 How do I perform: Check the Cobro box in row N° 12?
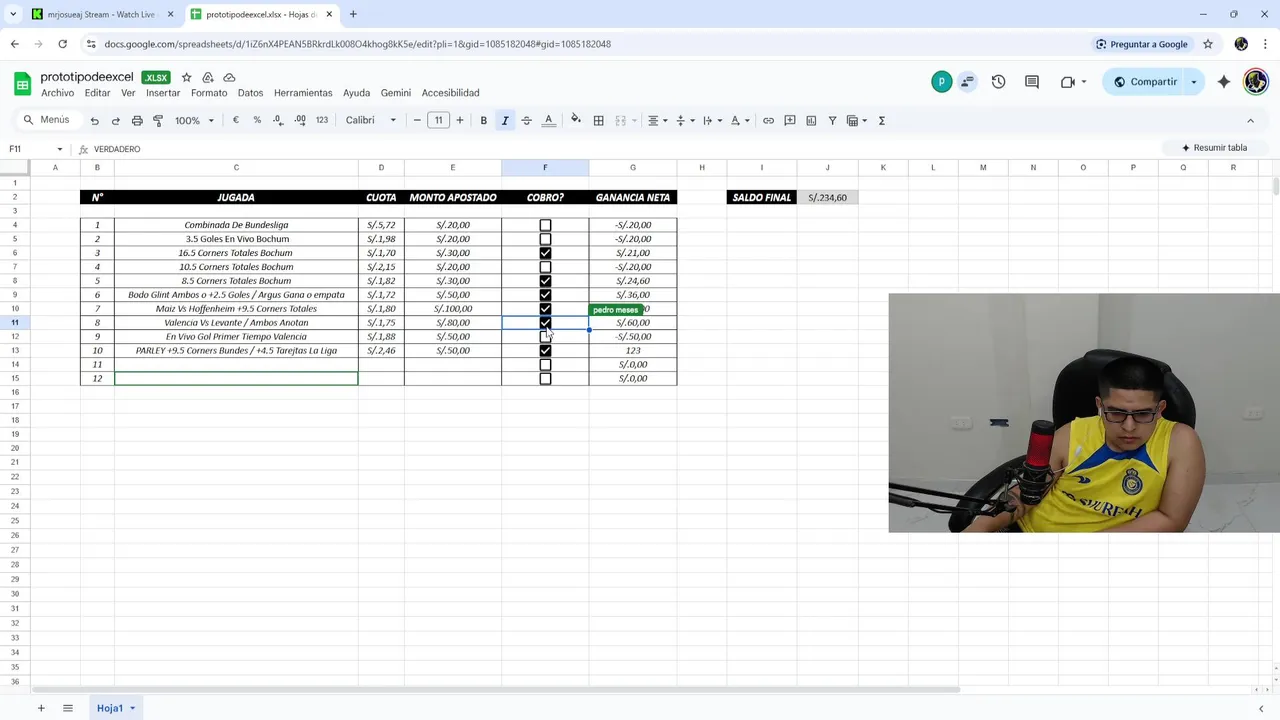pos(545,379)
